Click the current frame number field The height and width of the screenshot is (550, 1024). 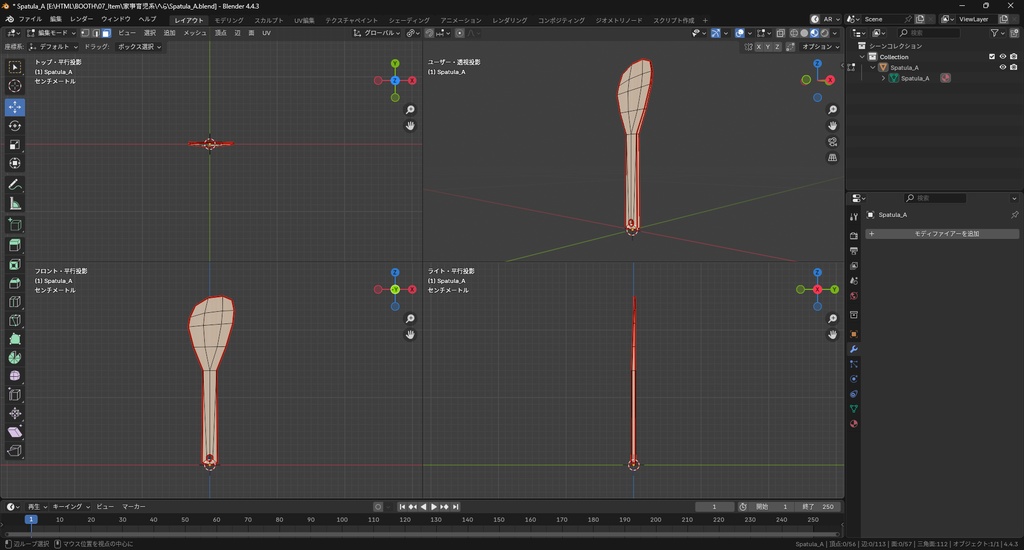(x=714, y=507)
